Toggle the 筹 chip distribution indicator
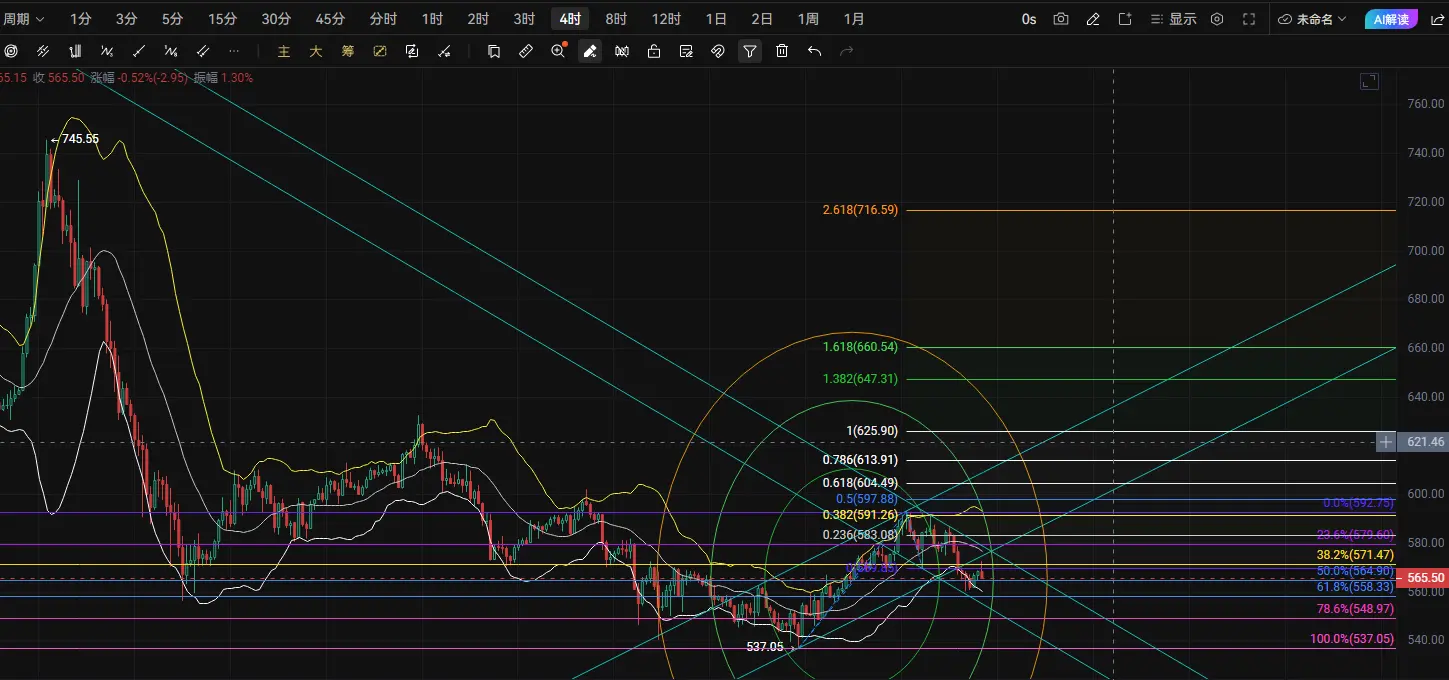This screenshot has height=680, width=1449. click(x=348, y=51)
